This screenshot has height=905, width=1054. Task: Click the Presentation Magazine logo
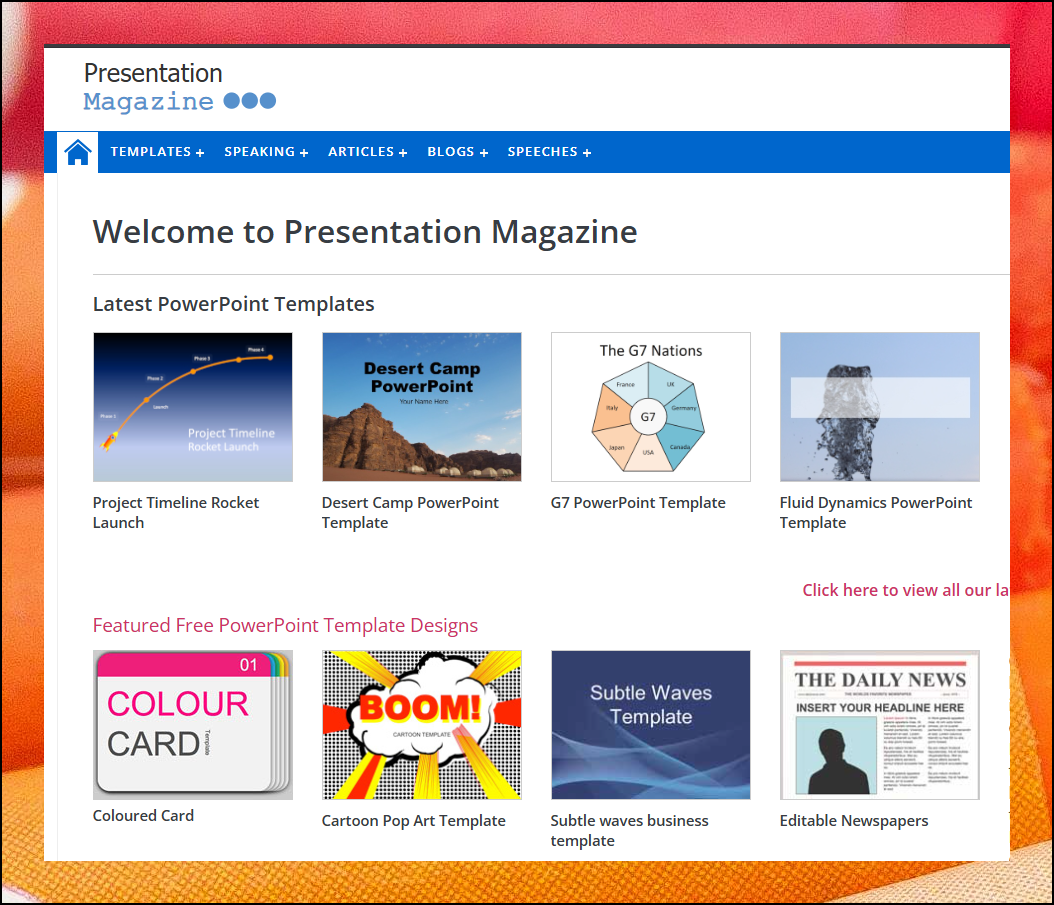(179, 87)
